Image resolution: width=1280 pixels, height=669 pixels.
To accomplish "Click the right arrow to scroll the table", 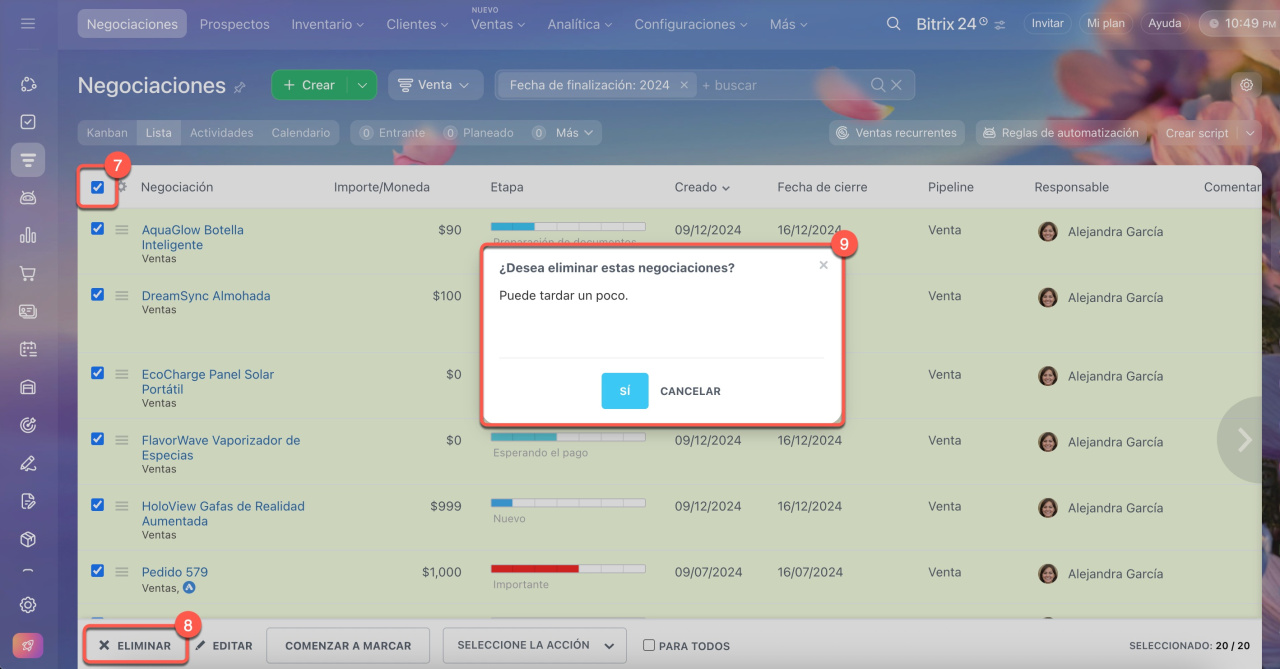I will pos(1244,440).
